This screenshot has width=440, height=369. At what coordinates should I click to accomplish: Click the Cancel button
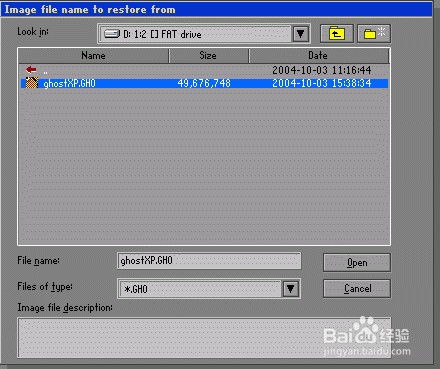357,288
